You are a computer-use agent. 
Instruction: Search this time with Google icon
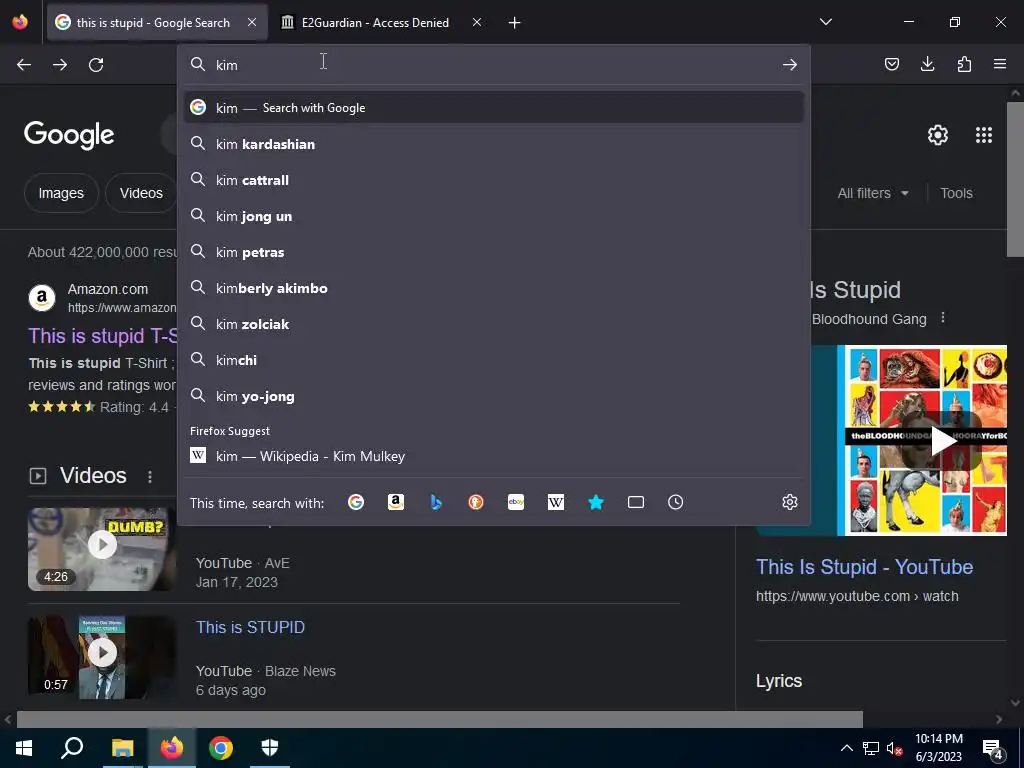[356, 502]
